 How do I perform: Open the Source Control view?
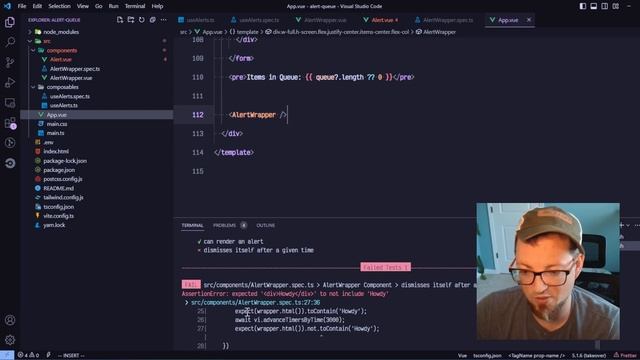click(x=10, y=62)
